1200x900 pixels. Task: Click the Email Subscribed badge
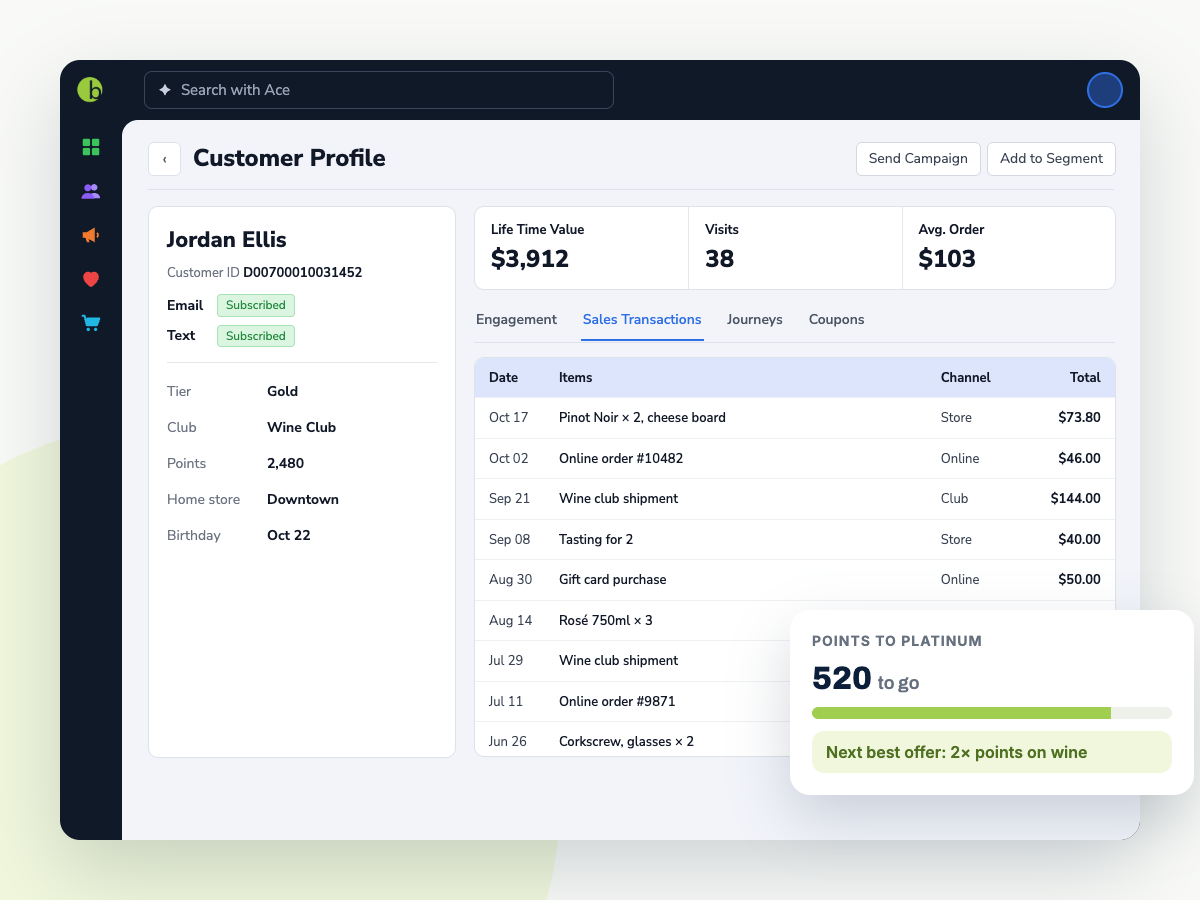pyautogui.click(x=256, y=305)
